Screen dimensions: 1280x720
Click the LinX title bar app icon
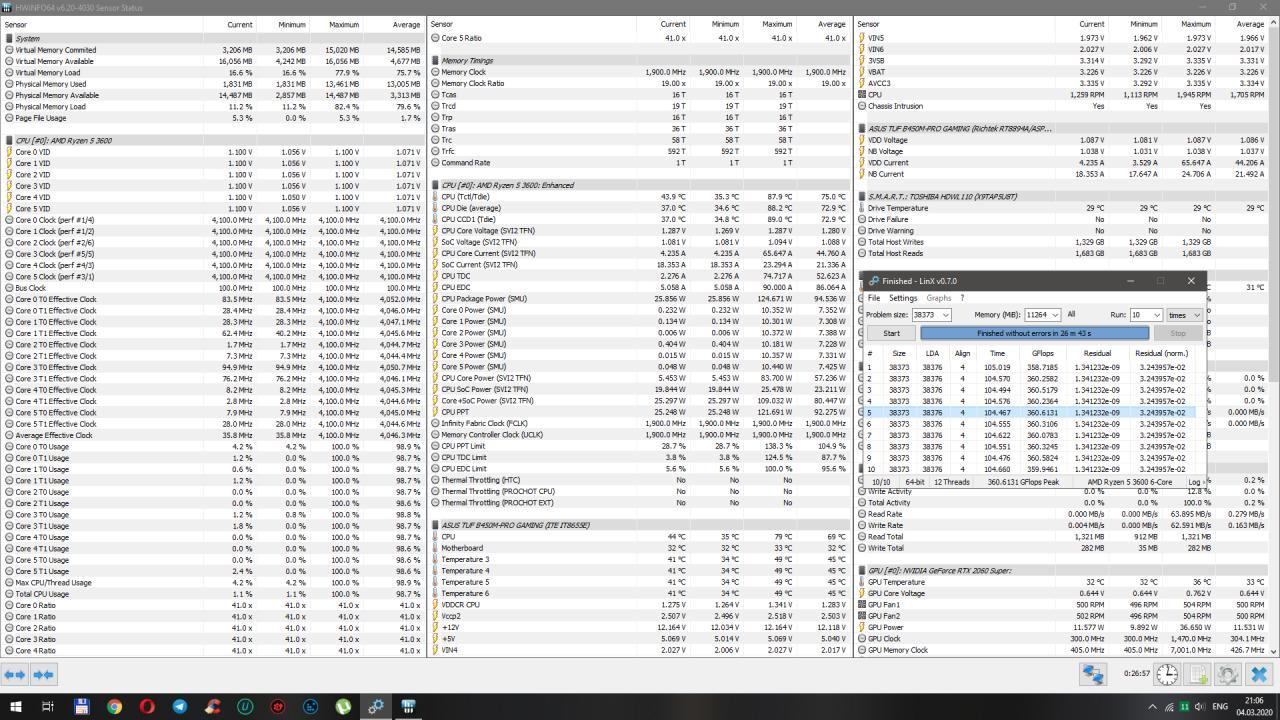tap(873, 281)
